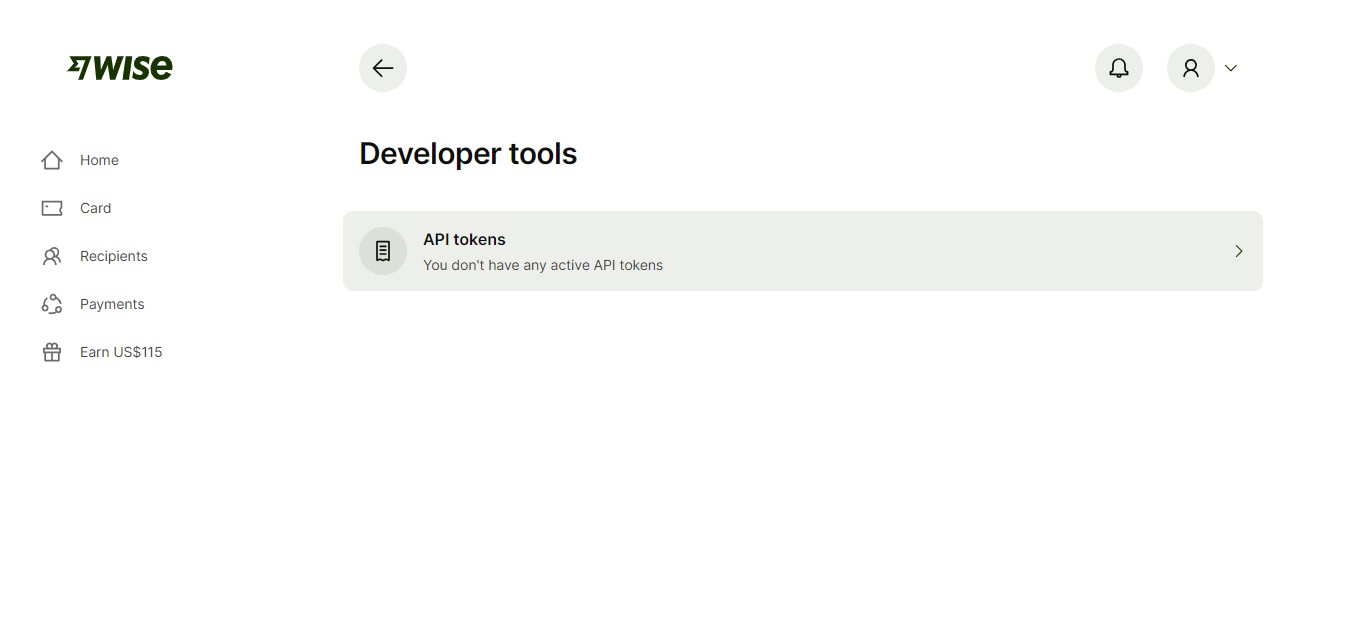Screen dimensions: 1366x641
Task: Click the back arrow button
Action: click(382, 68)
